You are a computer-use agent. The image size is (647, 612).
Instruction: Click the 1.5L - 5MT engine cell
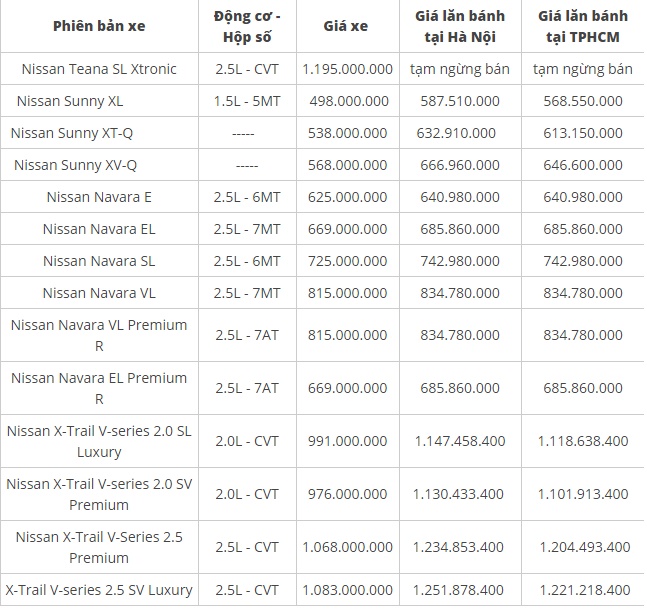point(247,101)
